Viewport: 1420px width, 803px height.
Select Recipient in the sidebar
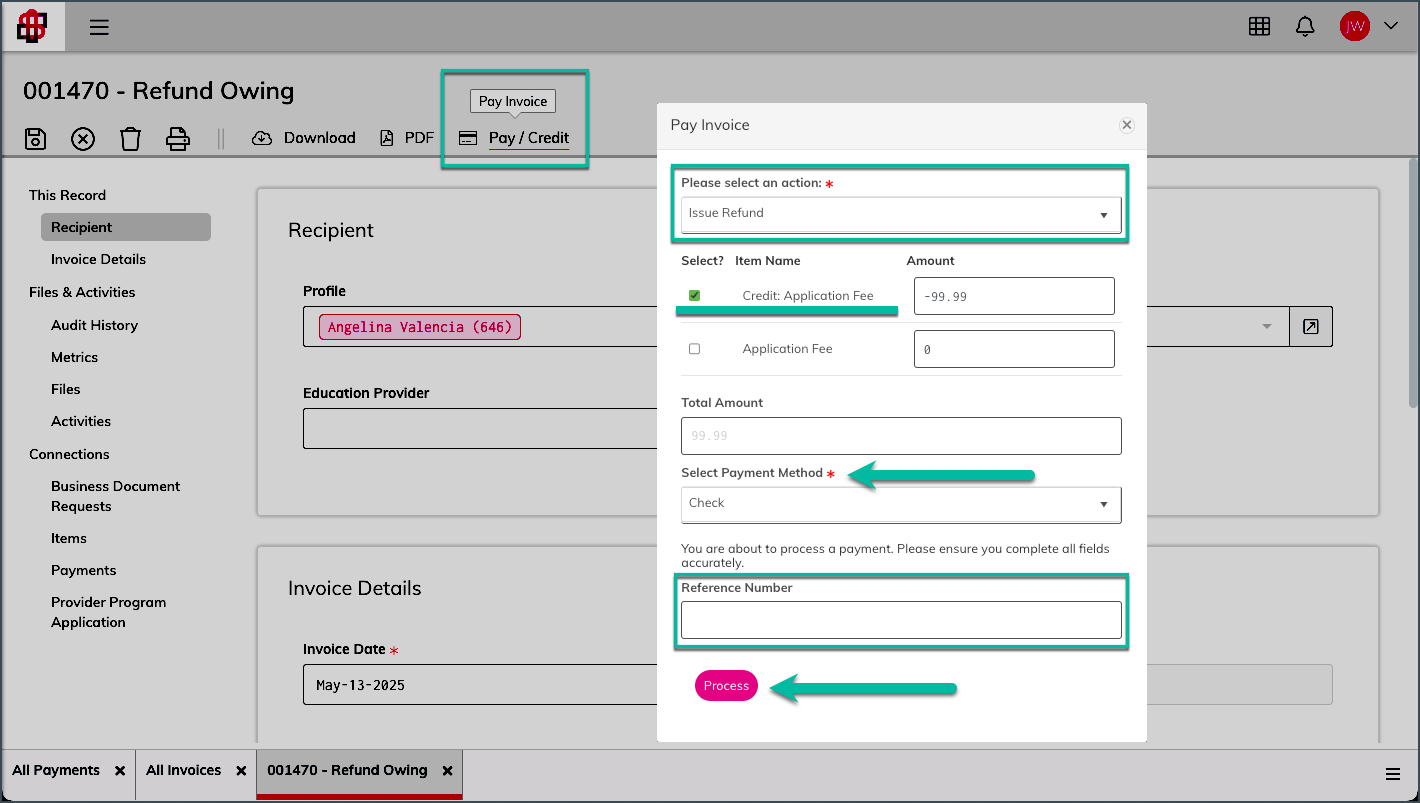coord(126,227)
